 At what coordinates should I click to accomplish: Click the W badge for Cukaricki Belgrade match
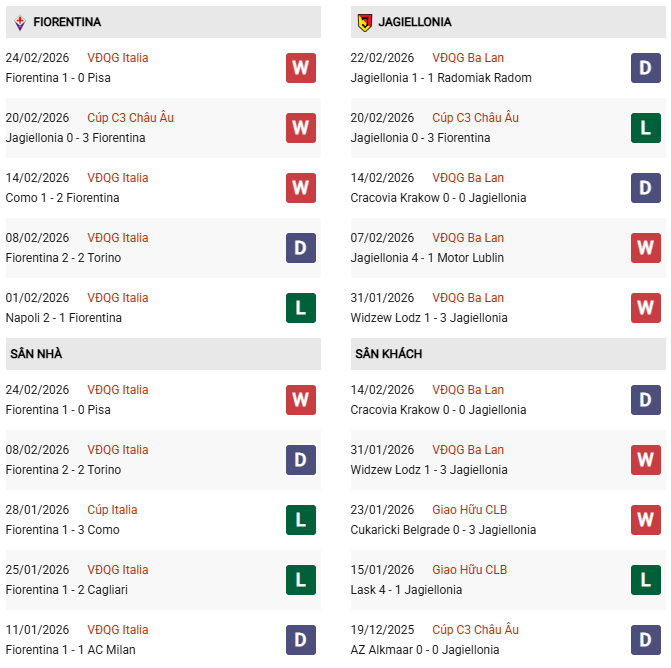click(x=645, y=520)
